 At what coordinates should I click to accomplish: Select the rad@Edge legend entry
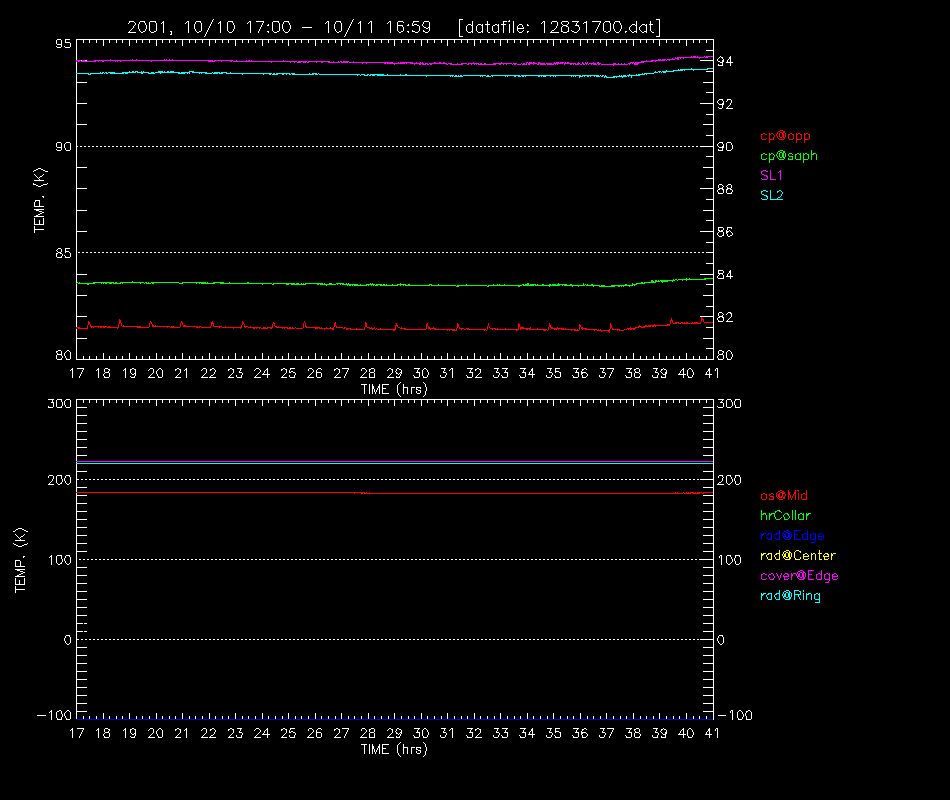(x=792, y=536)
